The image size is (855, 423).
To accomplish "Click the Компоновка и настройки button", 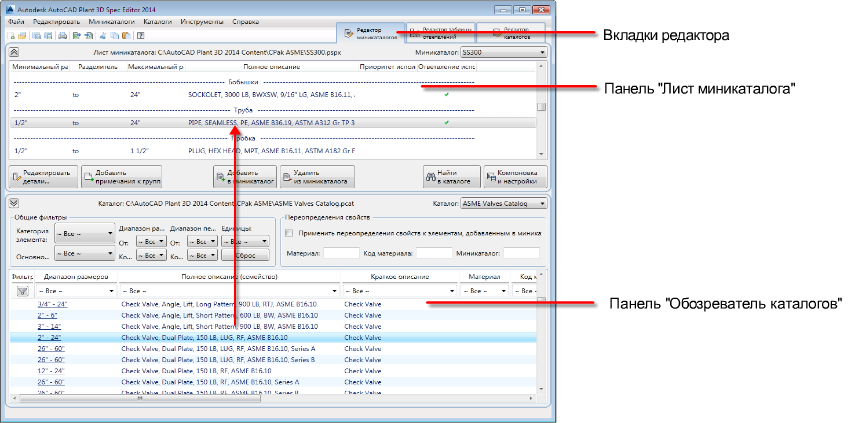I will coord(515,177).
